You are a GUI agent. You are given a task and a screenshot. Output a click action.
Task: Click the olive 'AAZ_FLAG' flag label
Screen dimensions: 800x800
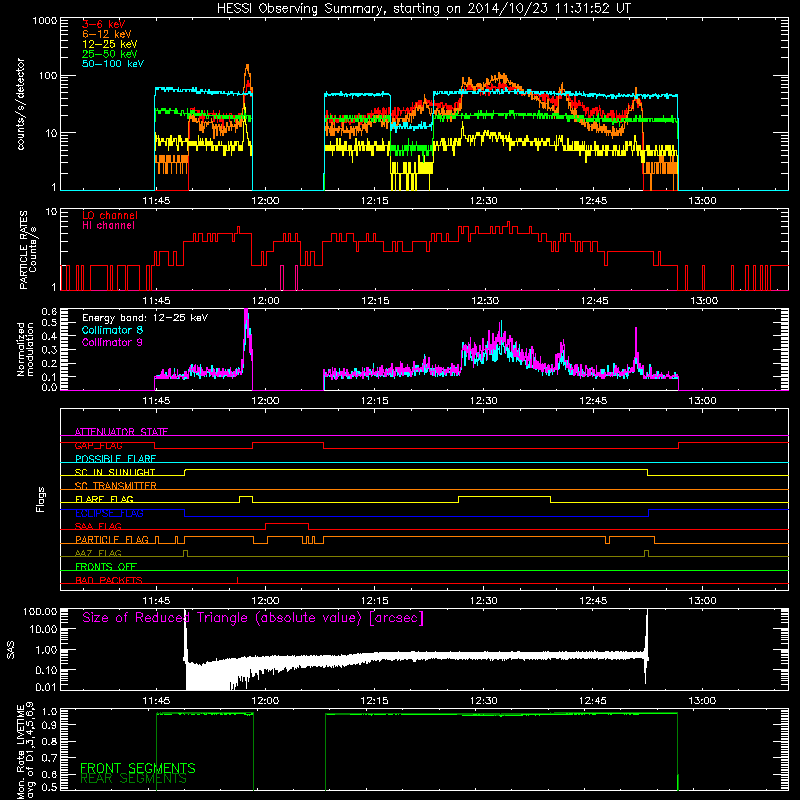pos(98,553)
